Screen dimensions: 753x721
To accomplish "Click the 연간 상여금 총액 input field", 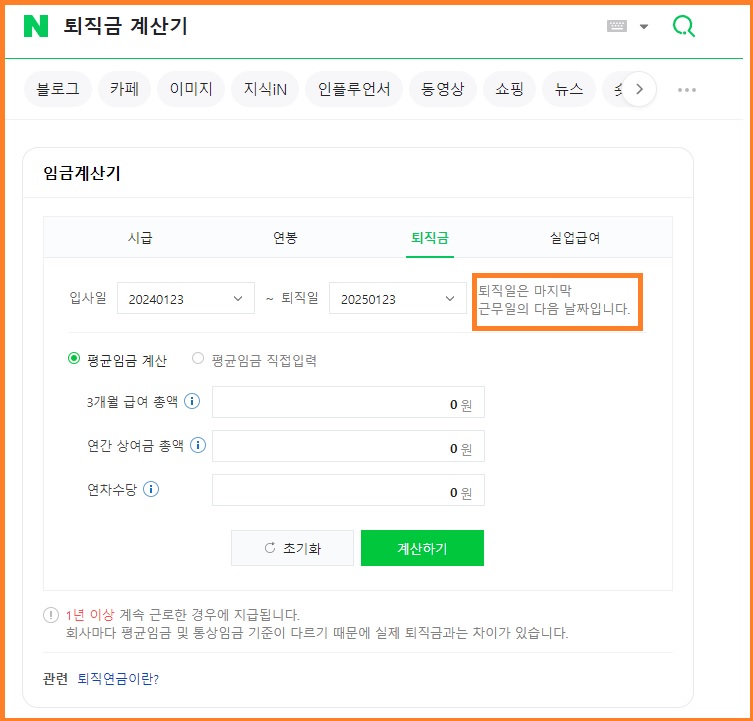I will (x=348, y=446).
